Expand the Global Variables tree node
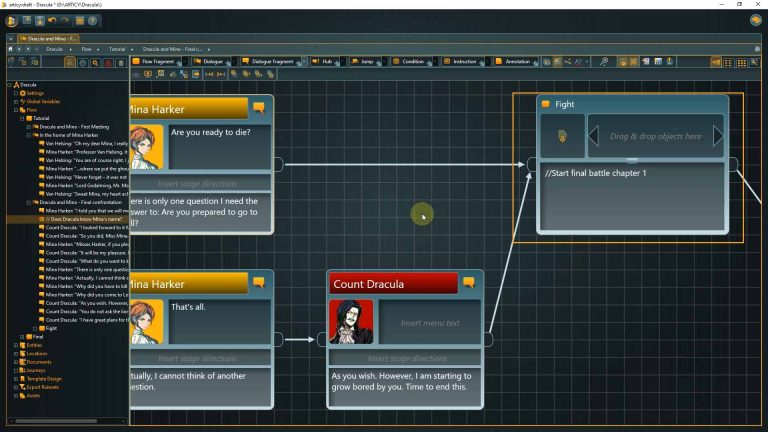768x432 pixels. [16, 101]
